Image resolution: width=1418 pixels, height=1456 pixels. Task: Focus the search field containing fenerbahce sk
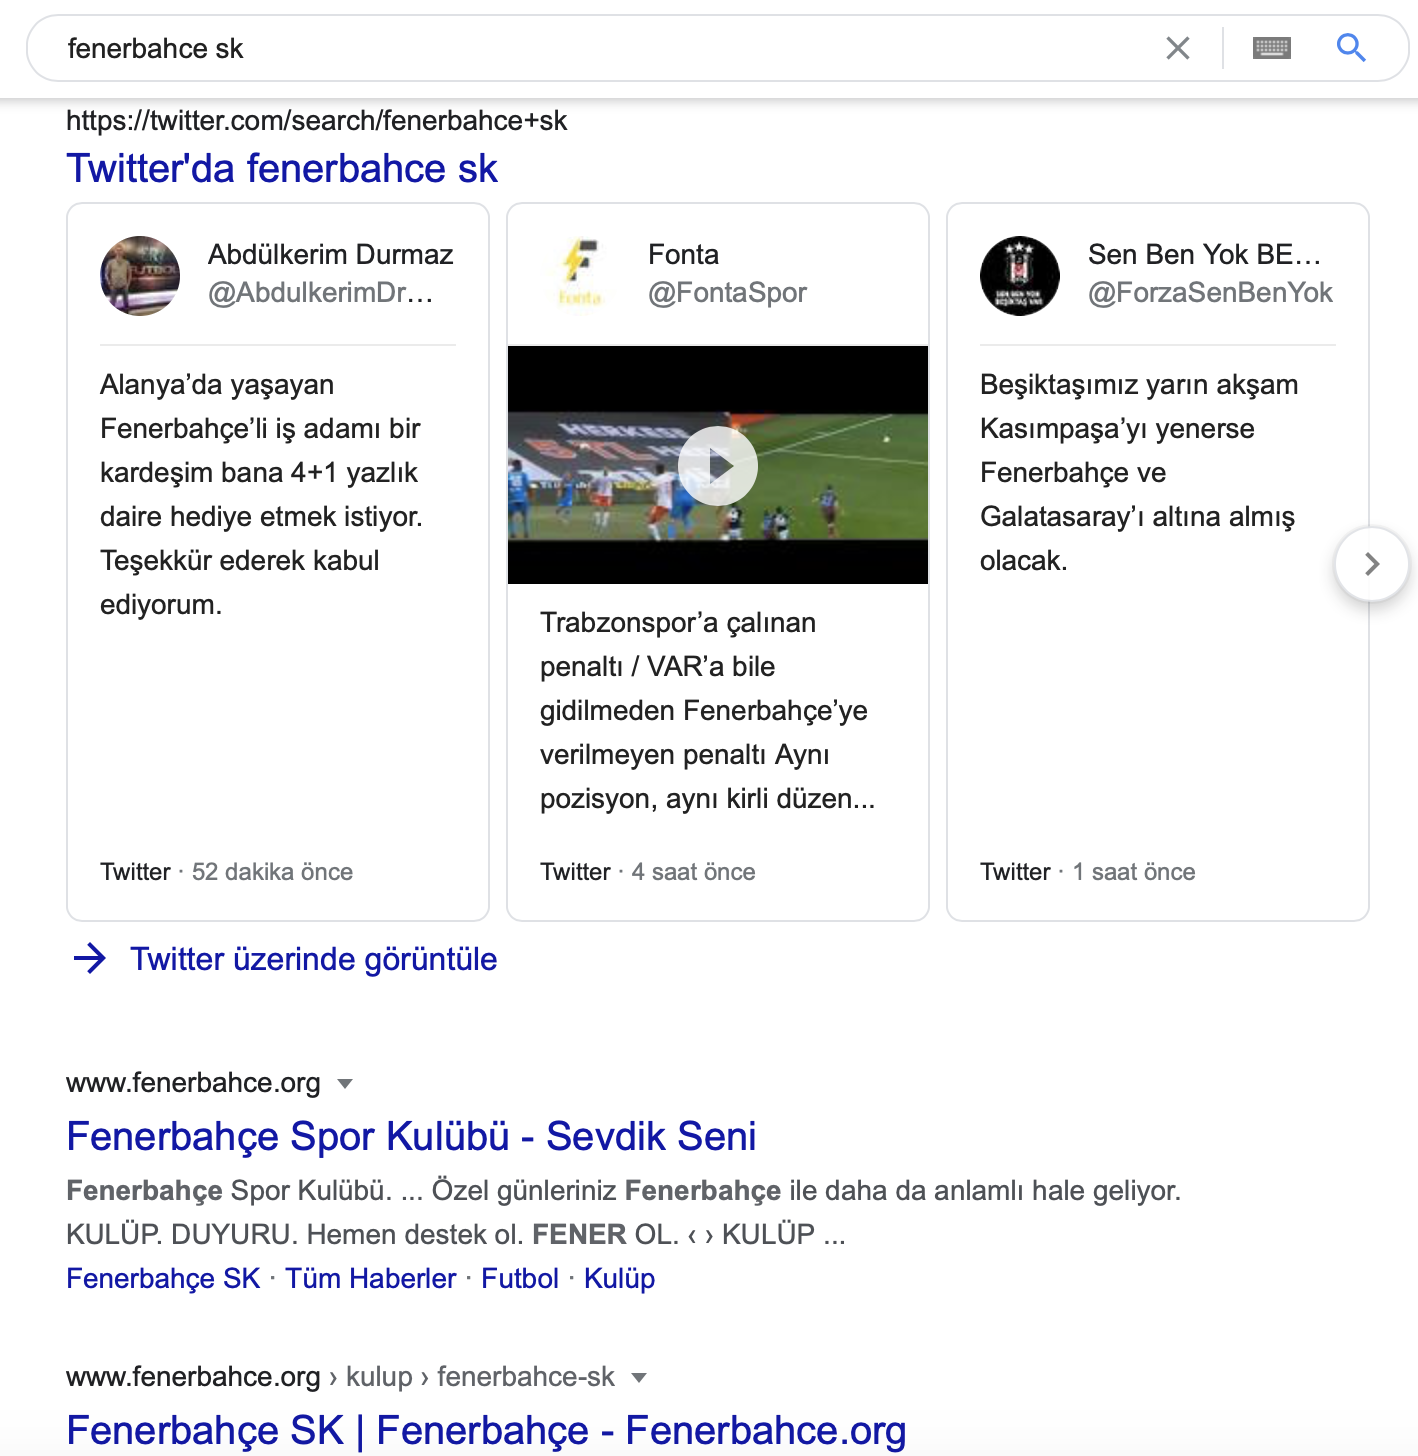pos(600,48)
